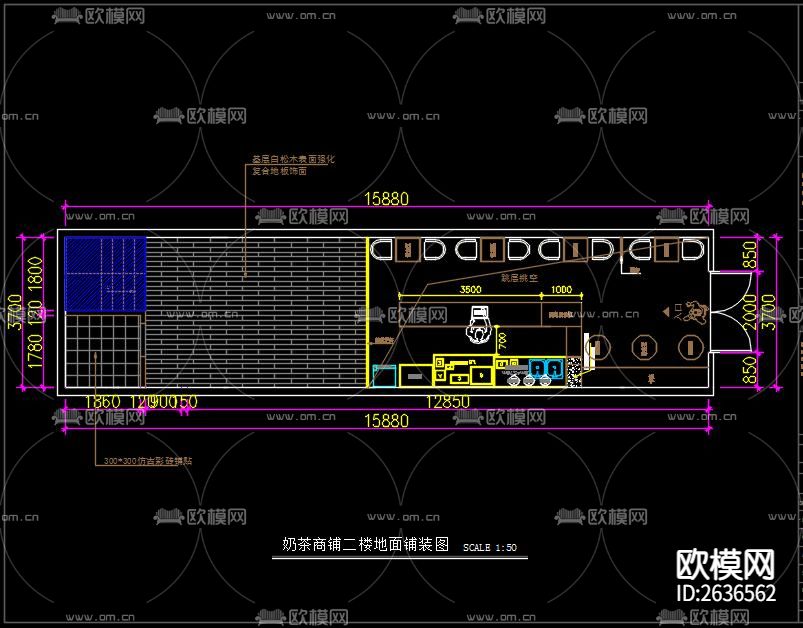This screenshot has height=628, width=803.
Task: Select the 基层白松木表面强化 floor annotation
Action: 293,159
